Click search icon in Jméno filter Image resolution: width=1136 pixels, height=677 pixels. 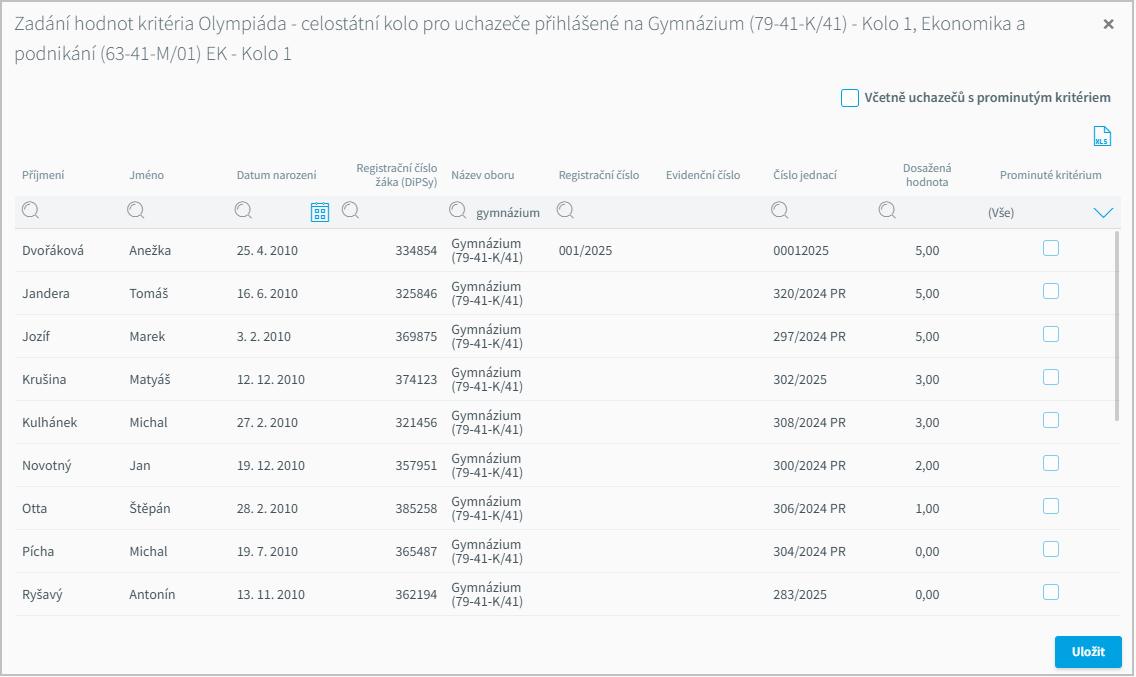click(135, 210)
